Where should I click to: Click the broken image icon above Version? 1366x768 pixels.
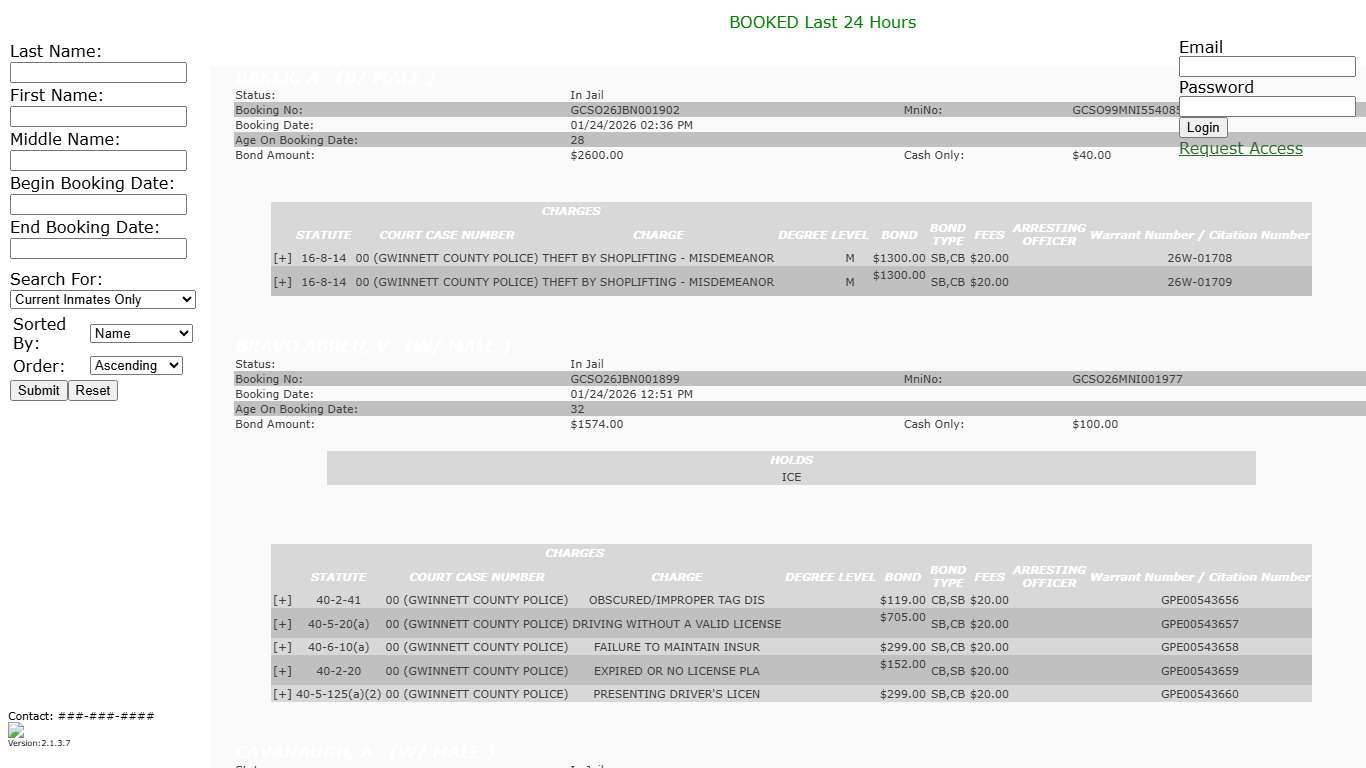tap(16, 731)
